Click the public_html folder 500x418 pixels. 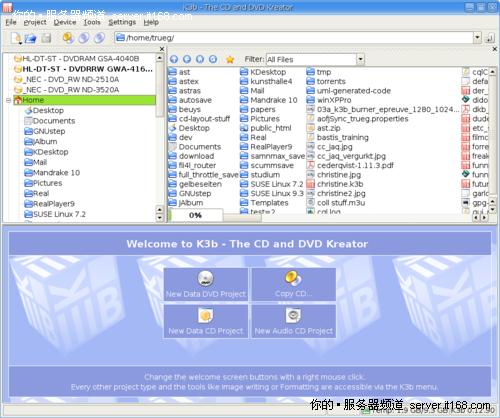[266, 128]
